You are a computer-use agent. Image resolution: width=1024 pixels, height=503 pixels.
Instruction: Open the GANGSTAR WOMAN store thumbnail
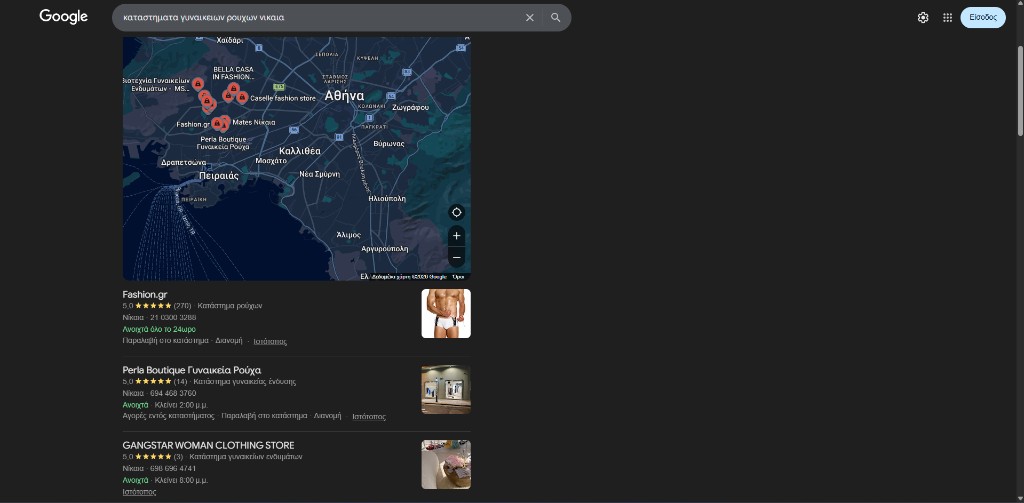tap(446, 464)
